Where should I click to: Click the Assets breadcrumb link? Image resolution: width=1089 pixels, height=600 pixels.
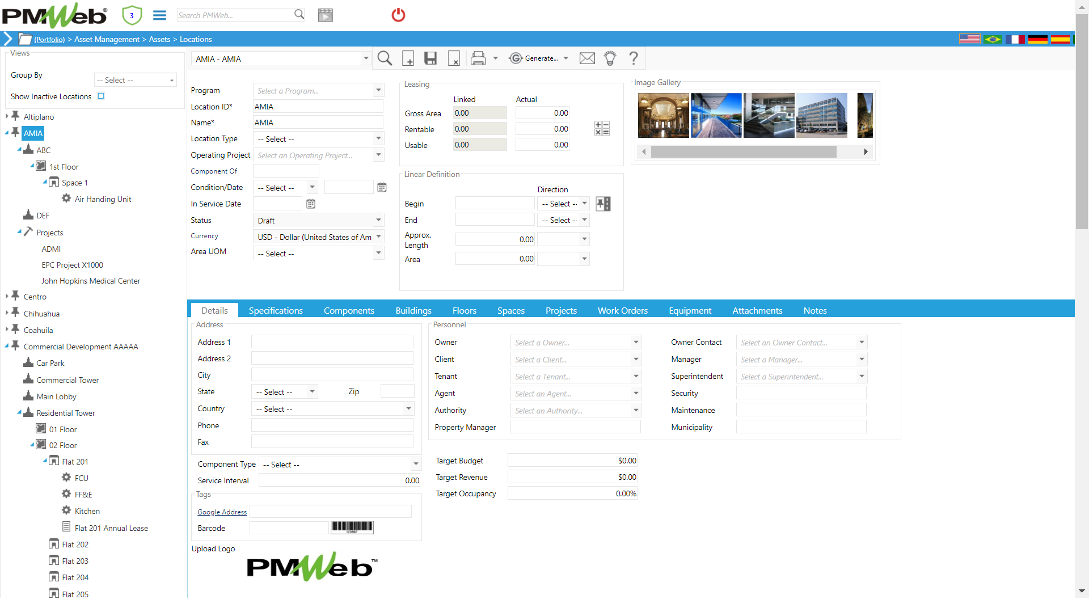click(159, 40)
